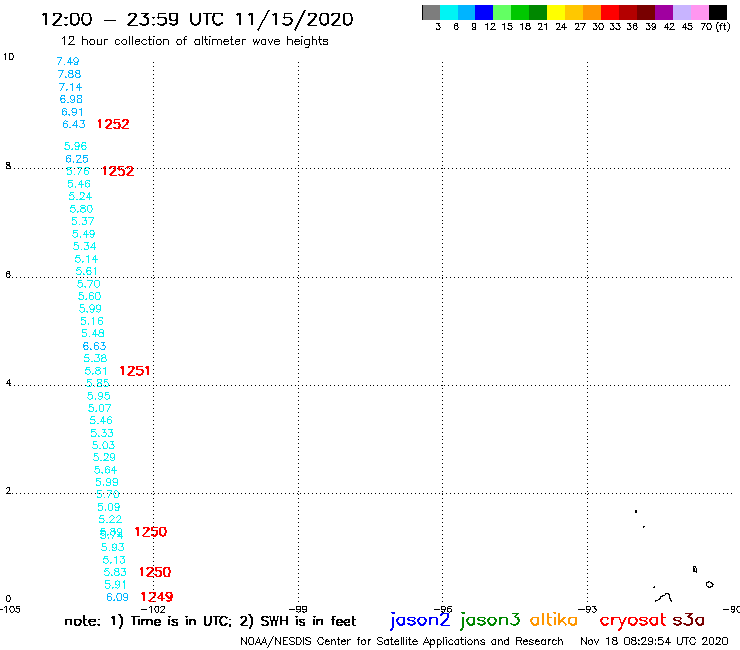This screenshot has width=740, height=650.
Task: Click the -102 longitude axis label
Action: click(153, 609)
